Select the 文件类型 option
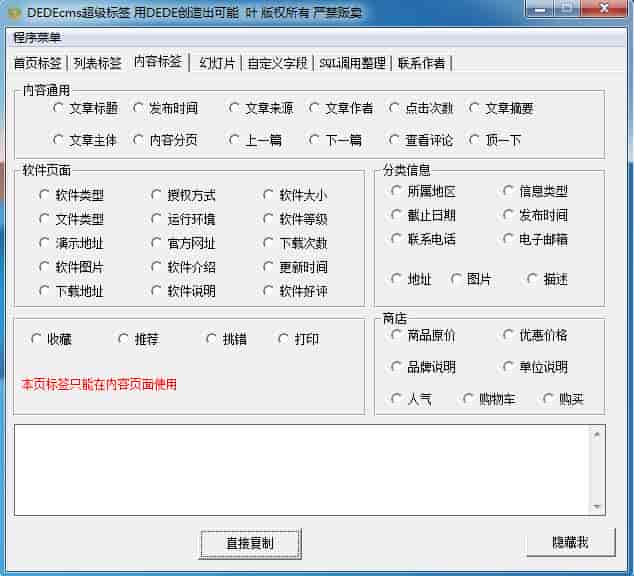 pos(72,219)
